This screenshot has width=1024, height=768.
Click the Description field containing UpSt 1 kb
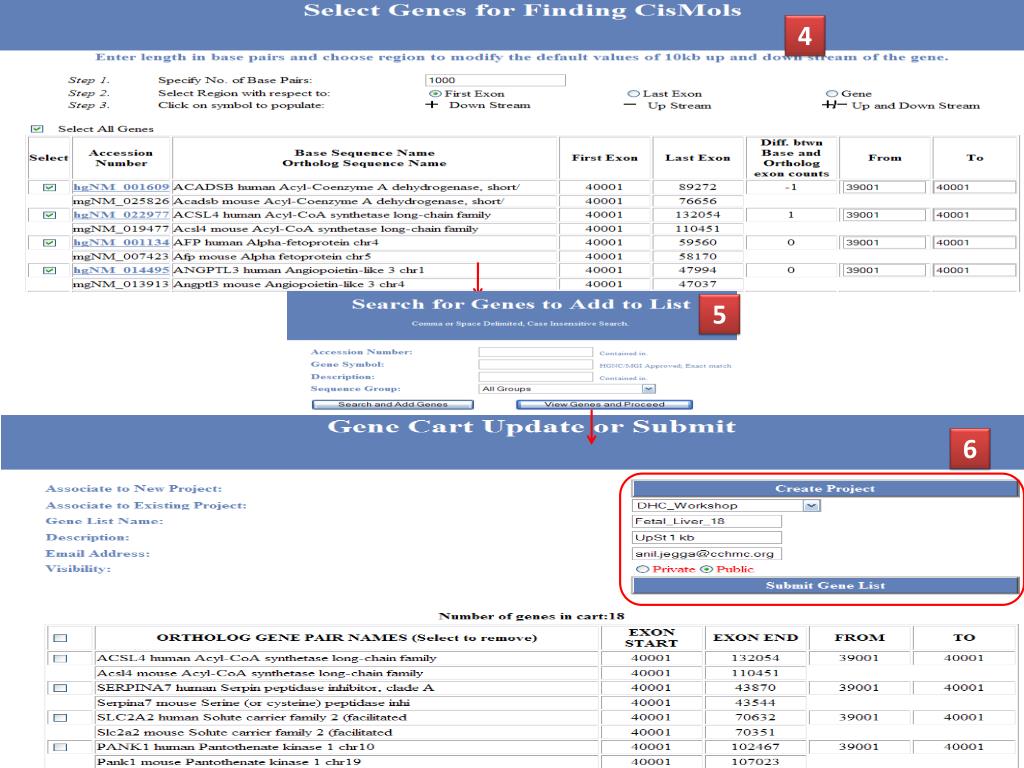pyautogui.click(x=707, y=537)
